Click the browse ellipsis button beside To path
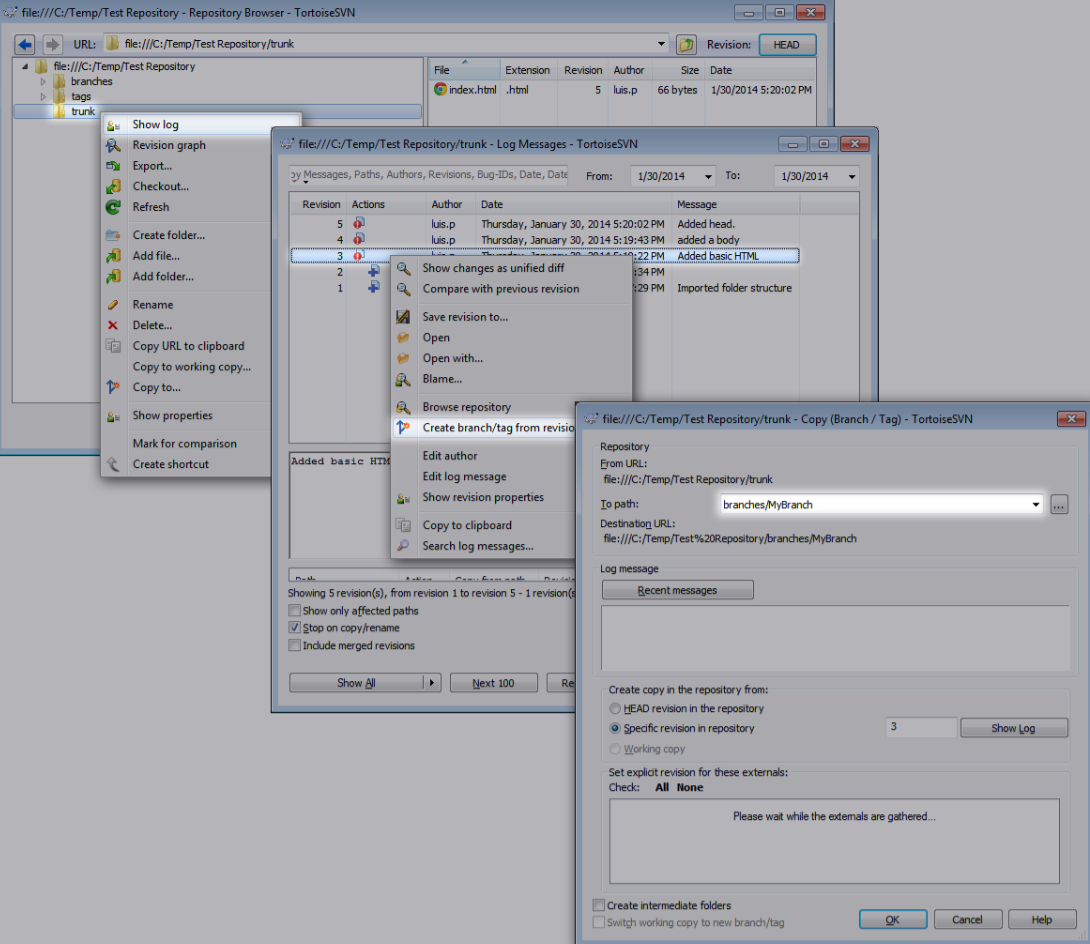1090x944 pixels. tap(1059, 505)
